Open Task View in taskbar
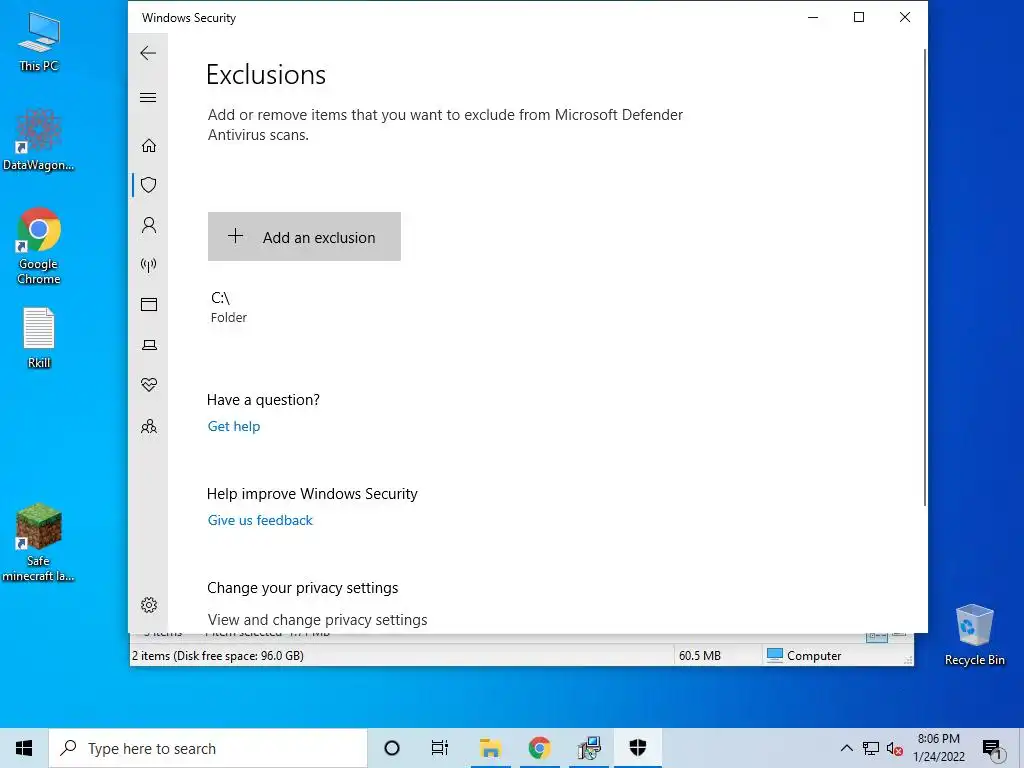Image resolution: width=1024 pixels, height=768 pixels. click(x=440, y=748)
